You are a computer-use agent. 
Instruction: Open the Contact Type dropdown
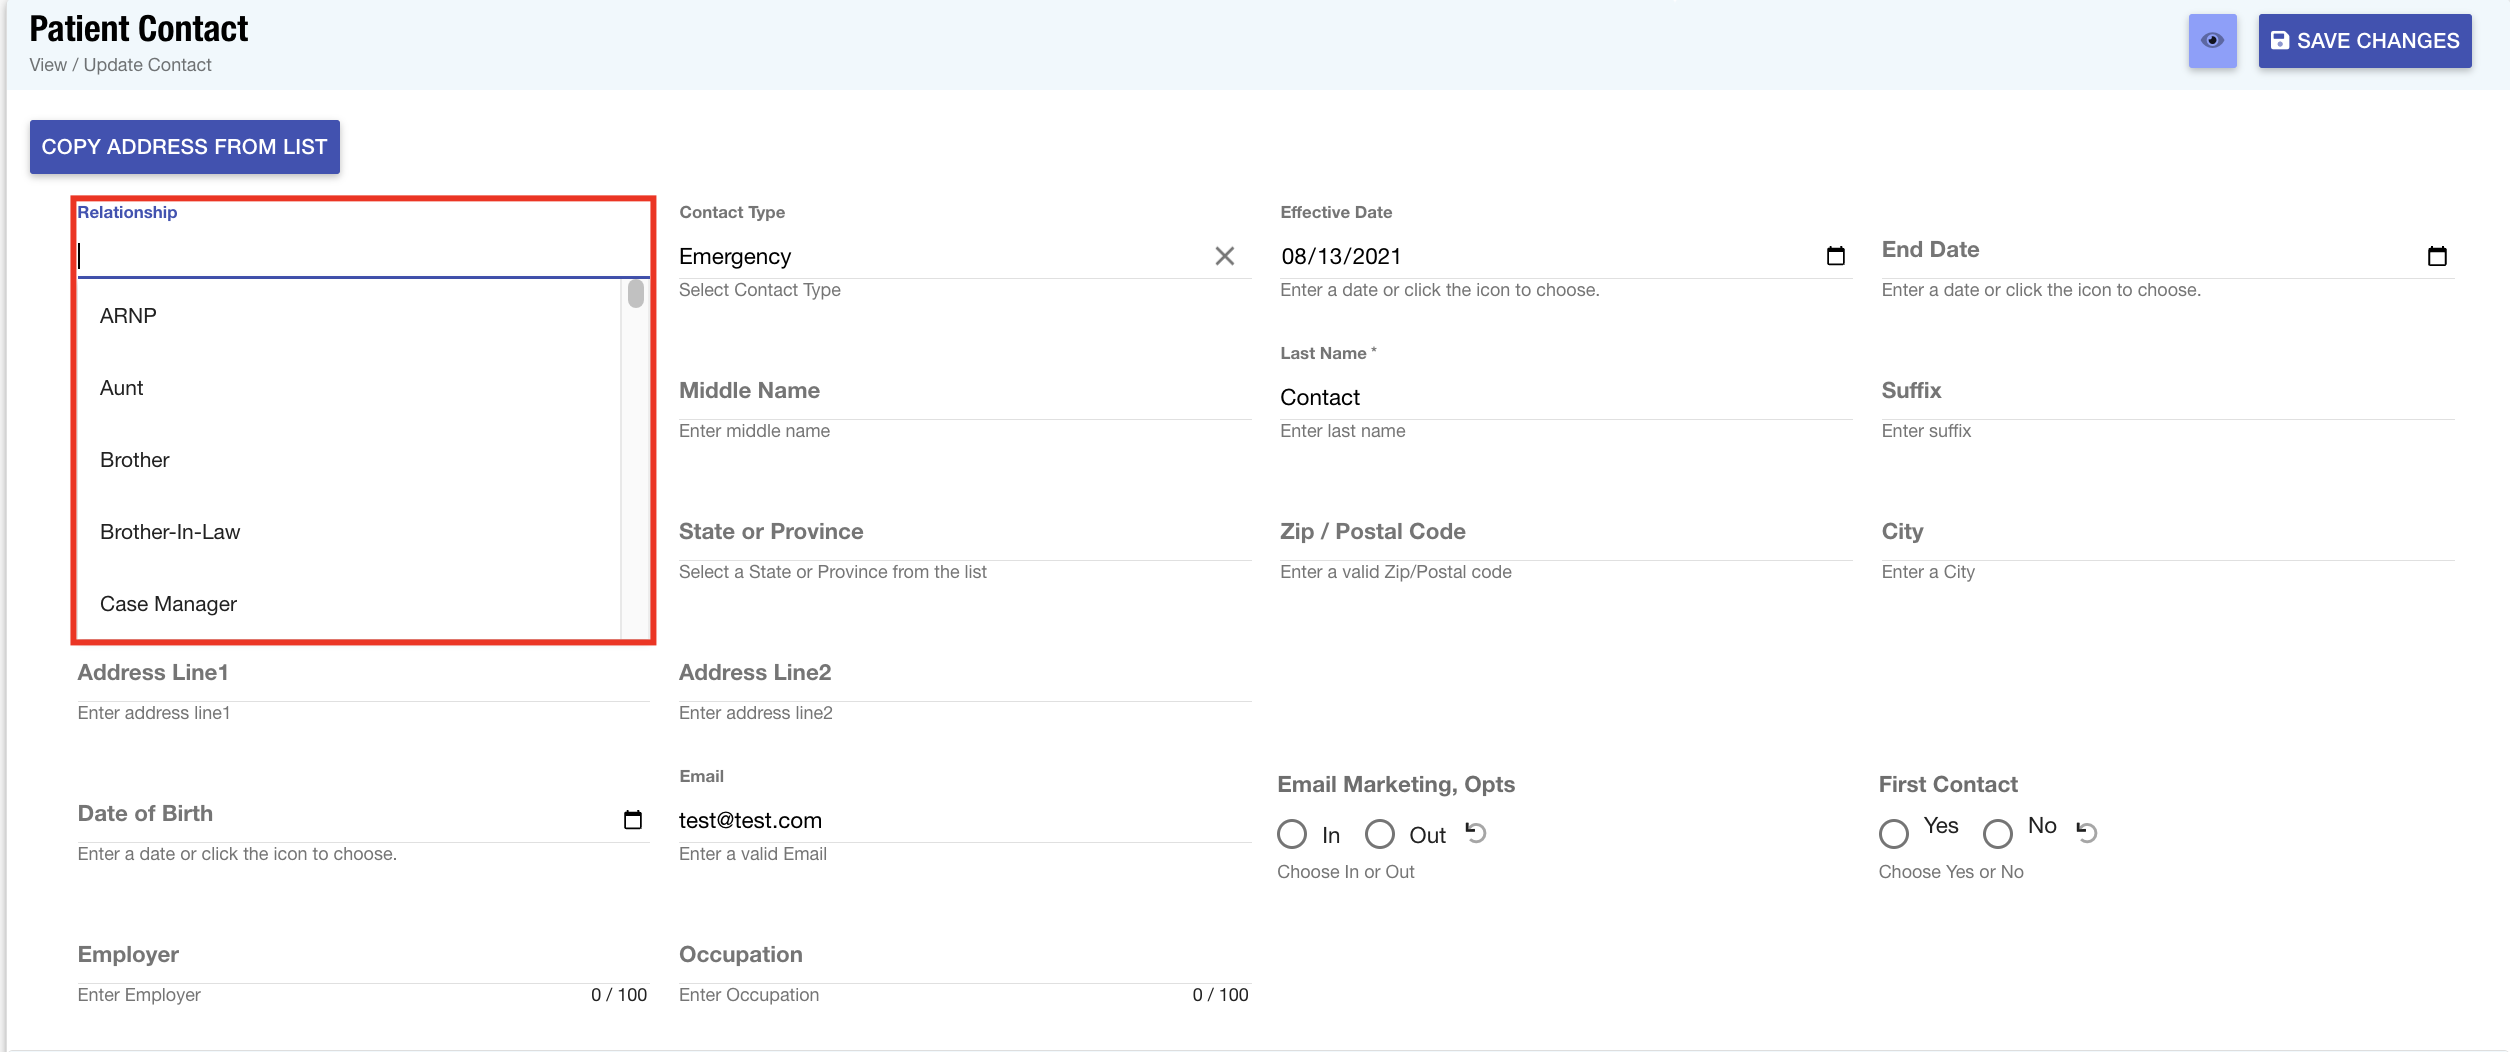tap(940, 257)
